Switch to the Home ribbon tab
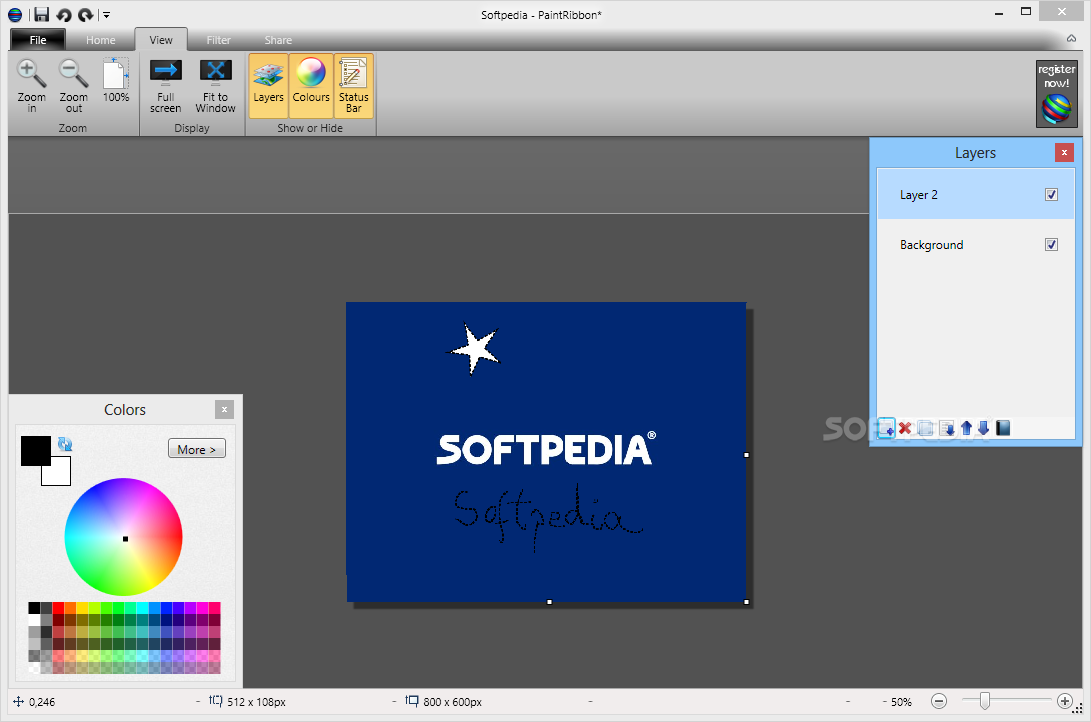Screen dimensions: 1091x722 click(x=100, y=40)
